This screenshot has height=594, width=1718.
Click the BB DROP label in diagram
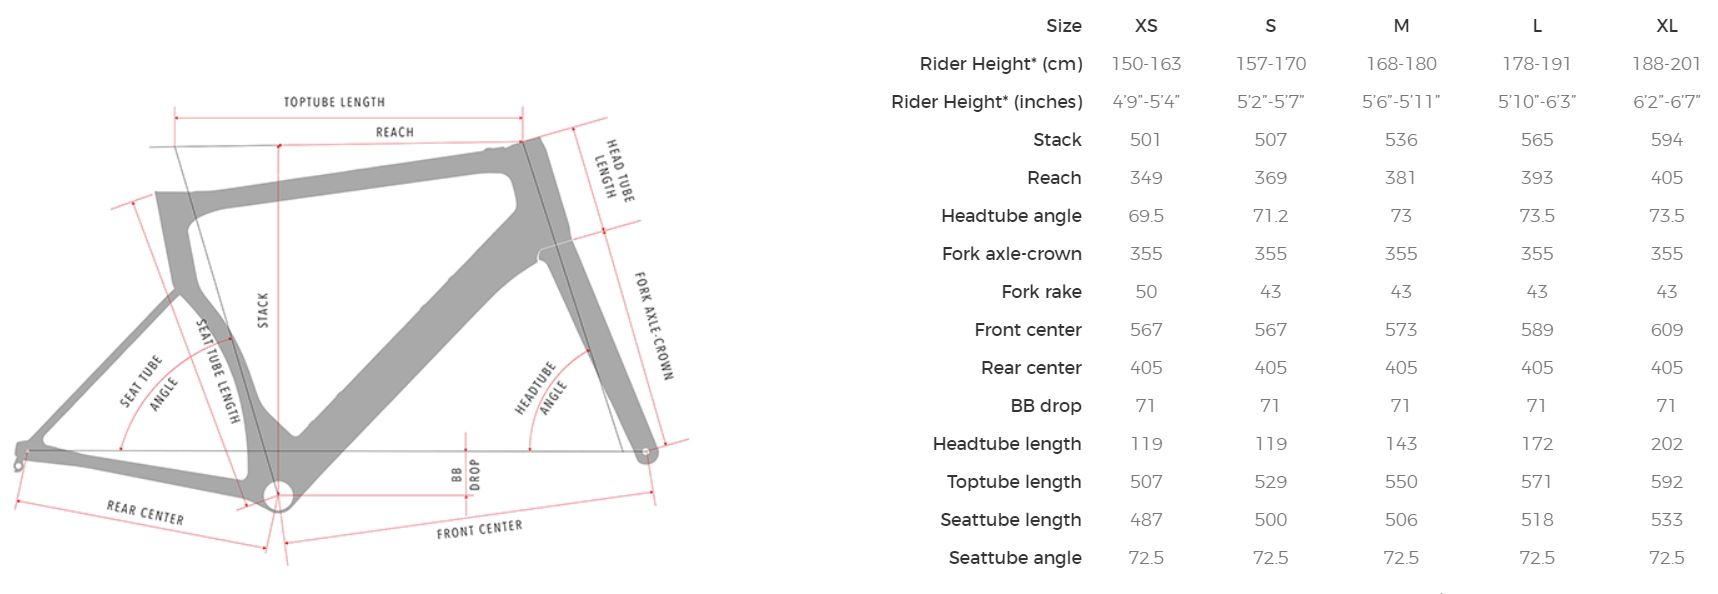[466, 474]
